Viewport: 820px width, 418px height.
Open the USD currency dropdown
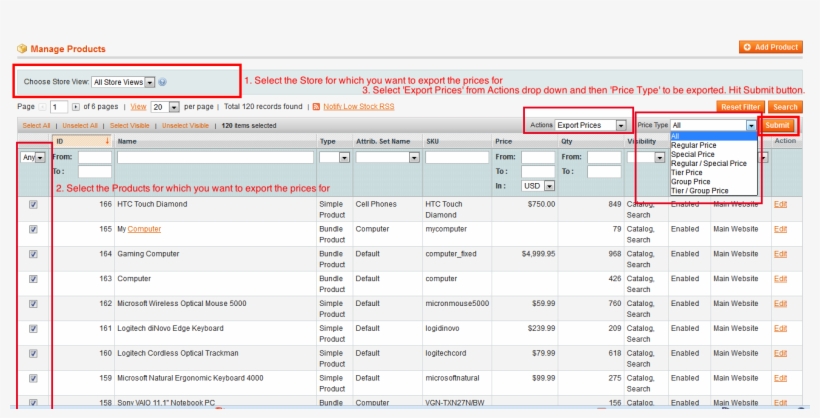[x=538, y=186]
